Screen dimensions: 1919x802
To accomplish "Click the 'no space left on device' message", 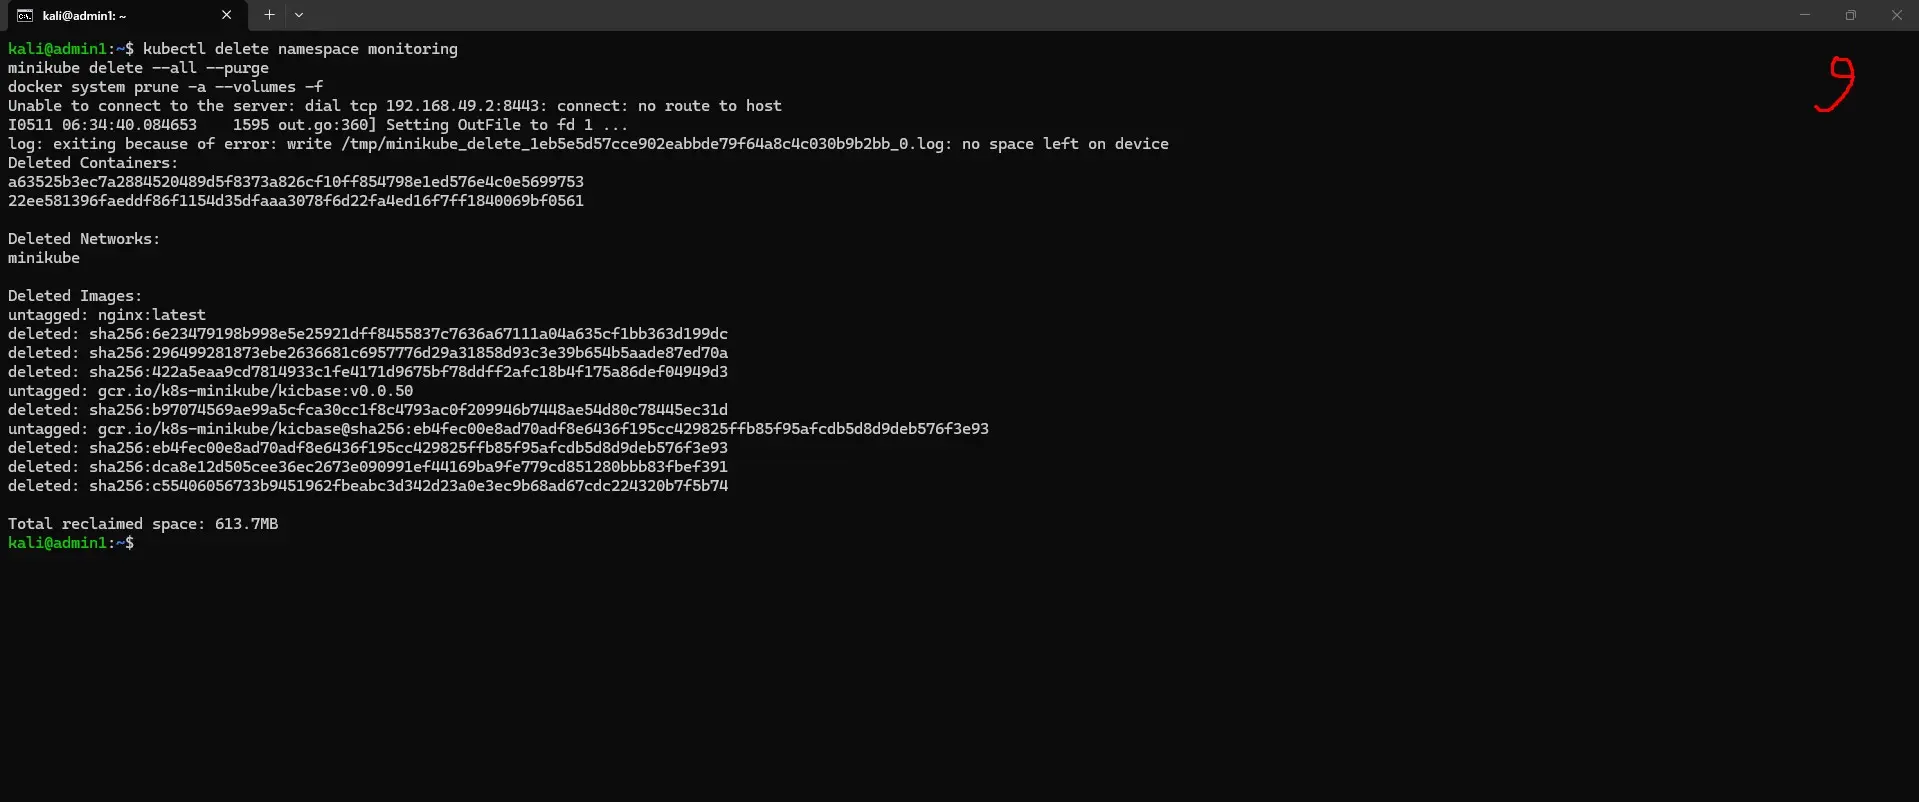I will pos(1065,144).
